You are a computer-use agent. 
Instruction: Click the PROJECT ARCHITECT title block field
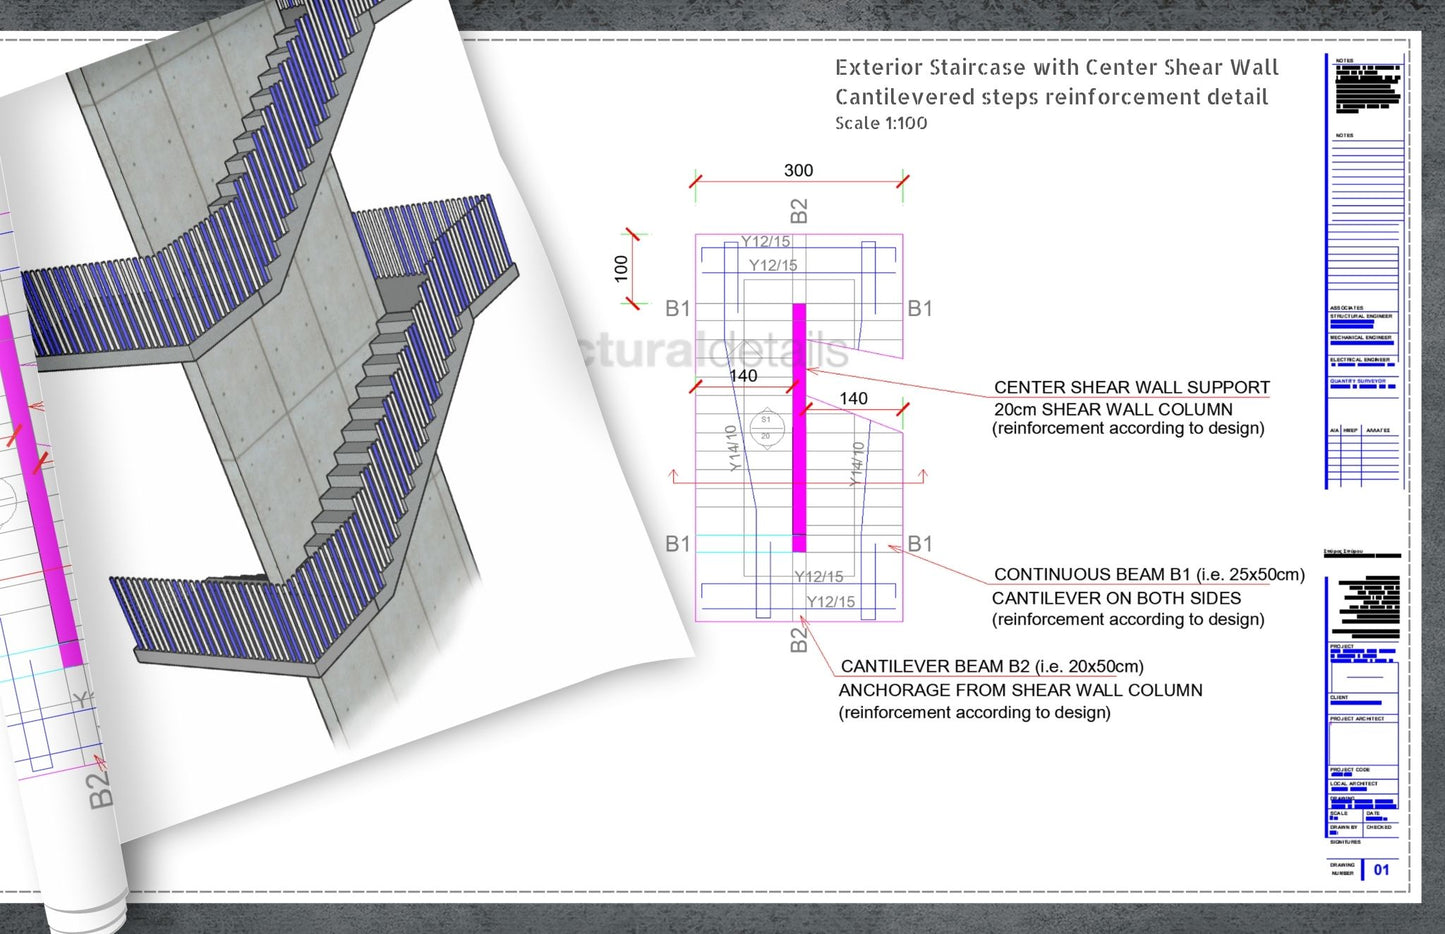coord(1357,719)
